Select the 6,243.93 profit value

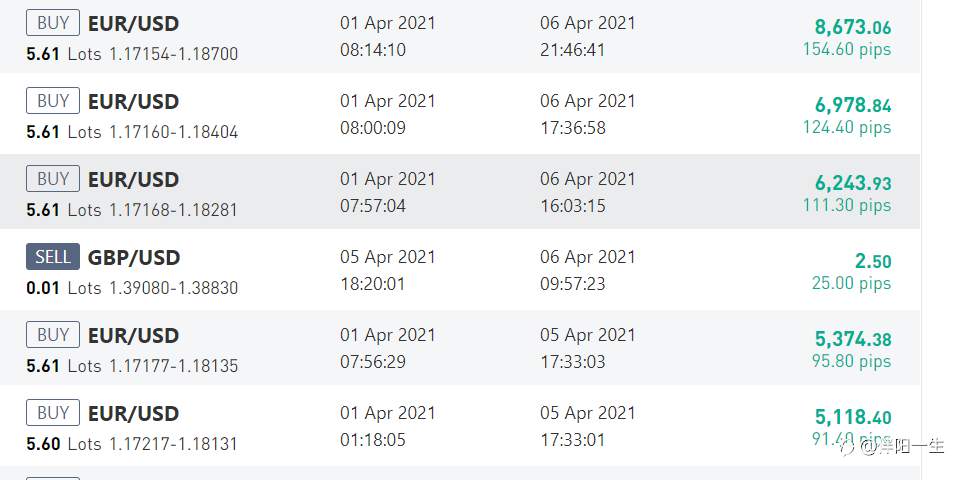coord(853,183)
